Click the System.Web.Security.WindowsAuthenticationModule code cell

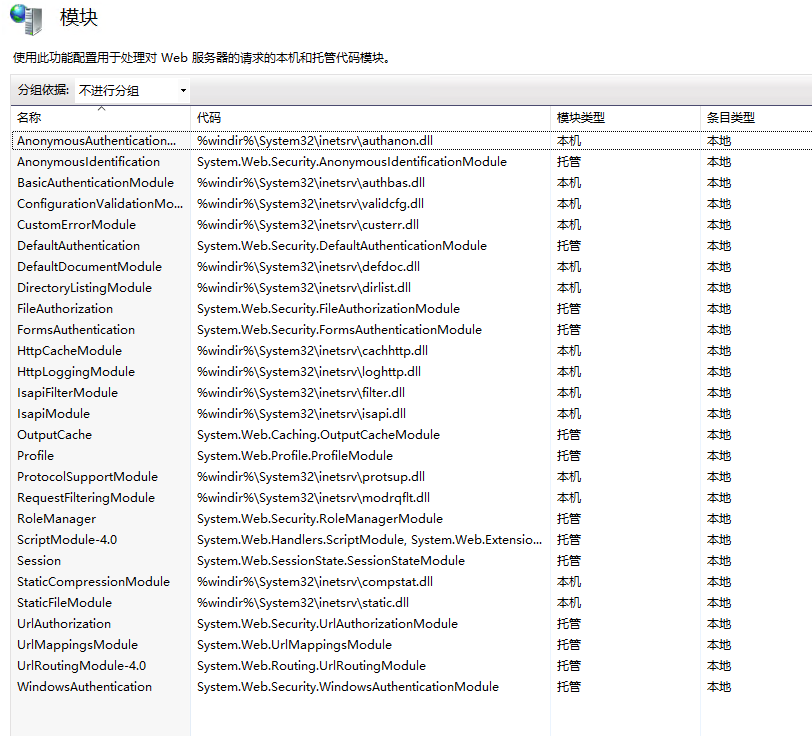[x=348, y=687]
